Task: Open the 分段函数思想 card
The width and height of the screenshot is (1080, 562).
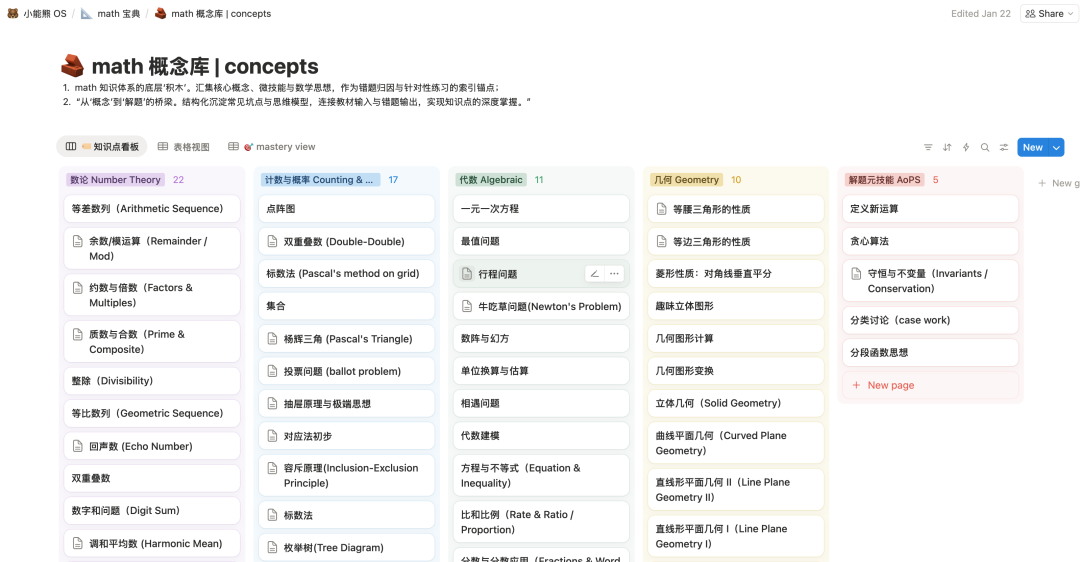Action: tap(930, 353)
